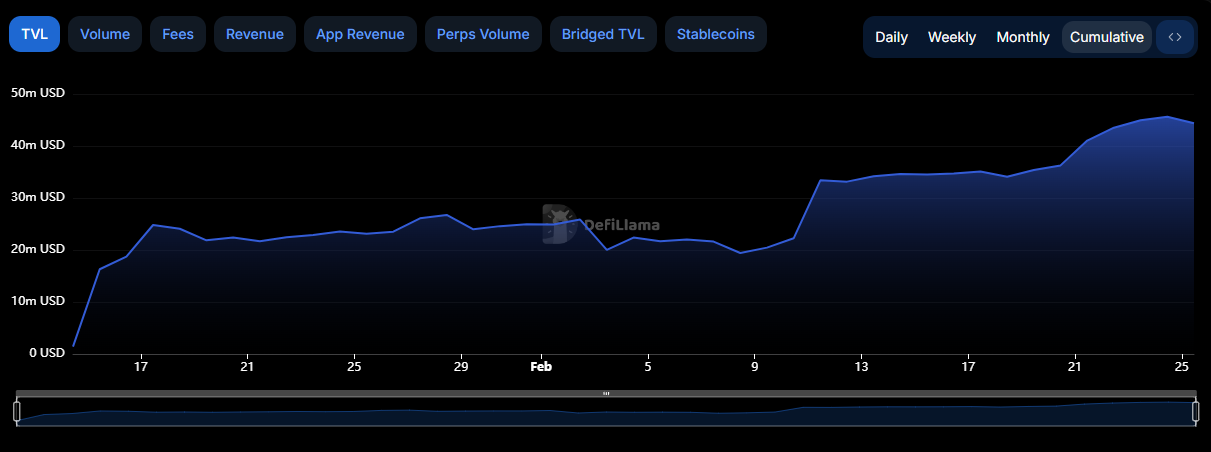Viewport: 1211px width, 452px height.
Task: Switch to the Volume tab
Action: 105,34
